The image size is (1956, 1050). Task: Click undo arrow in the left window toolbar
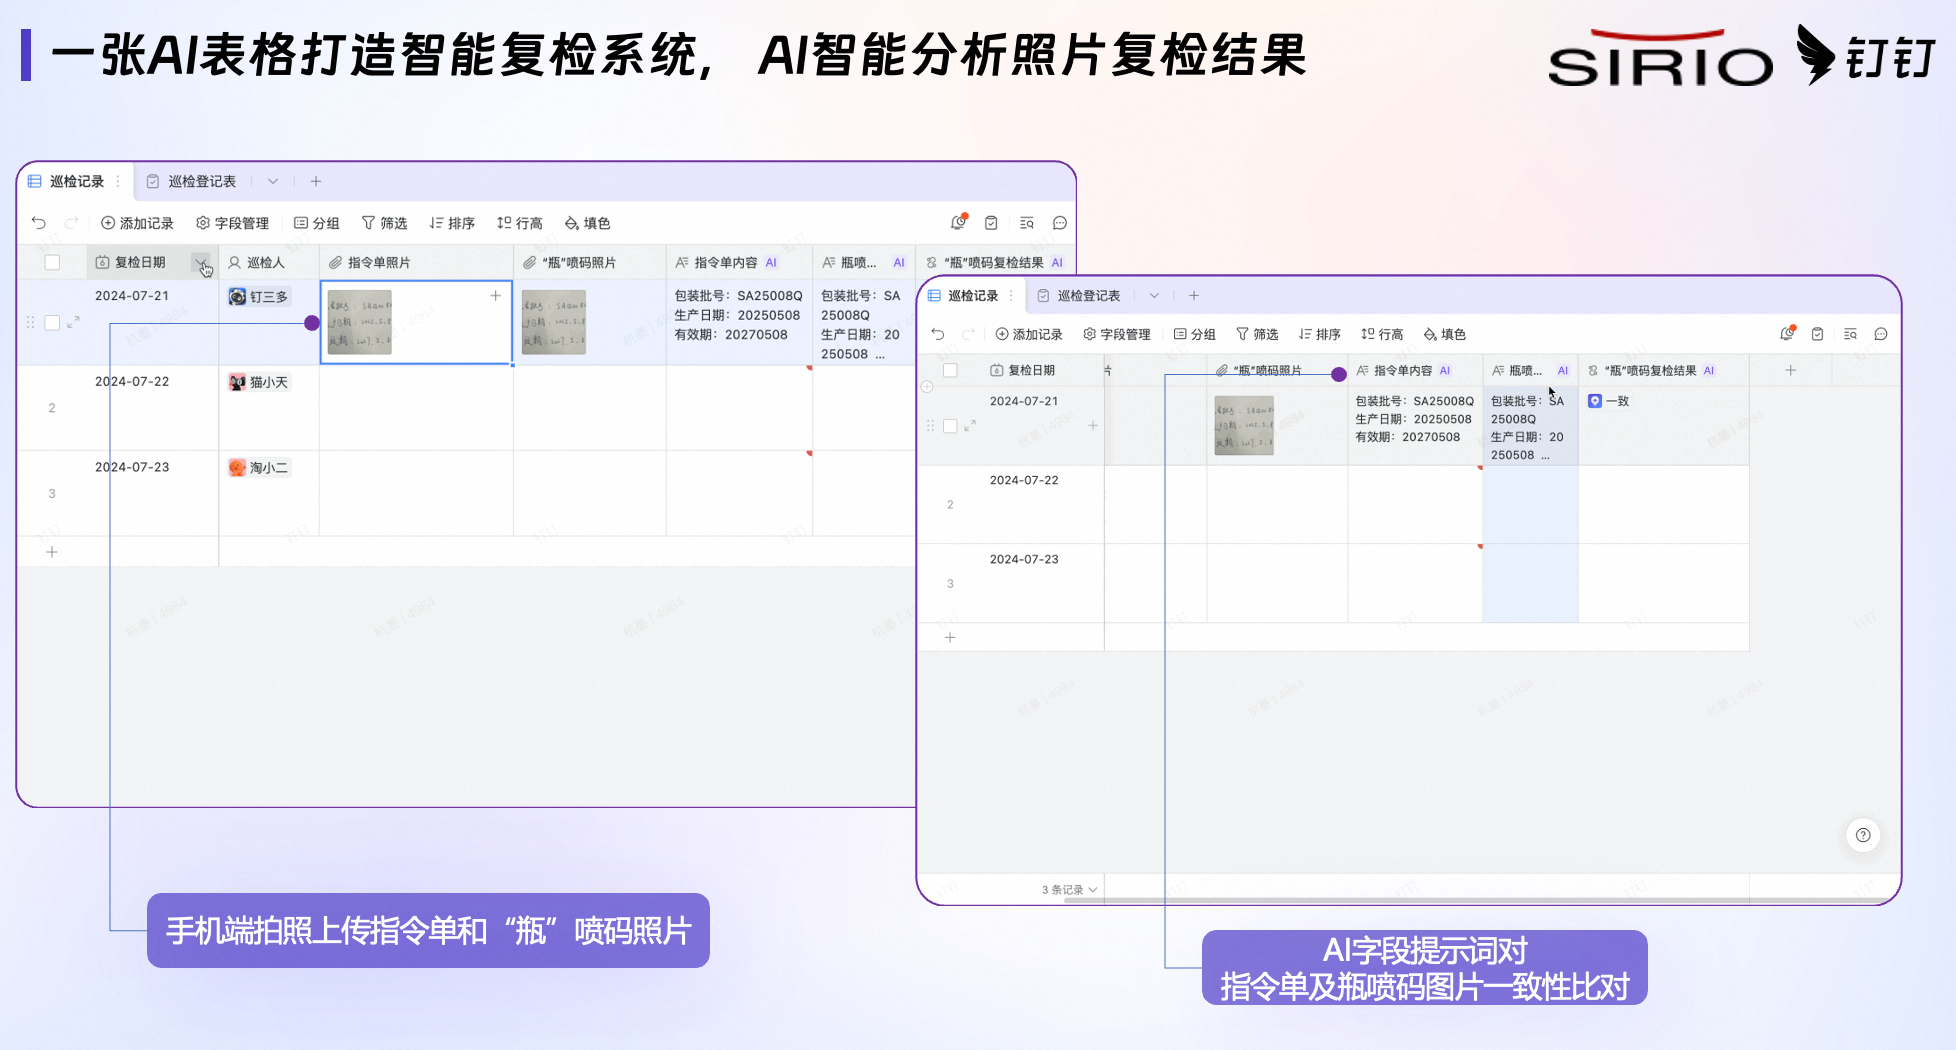click(39, 223)
